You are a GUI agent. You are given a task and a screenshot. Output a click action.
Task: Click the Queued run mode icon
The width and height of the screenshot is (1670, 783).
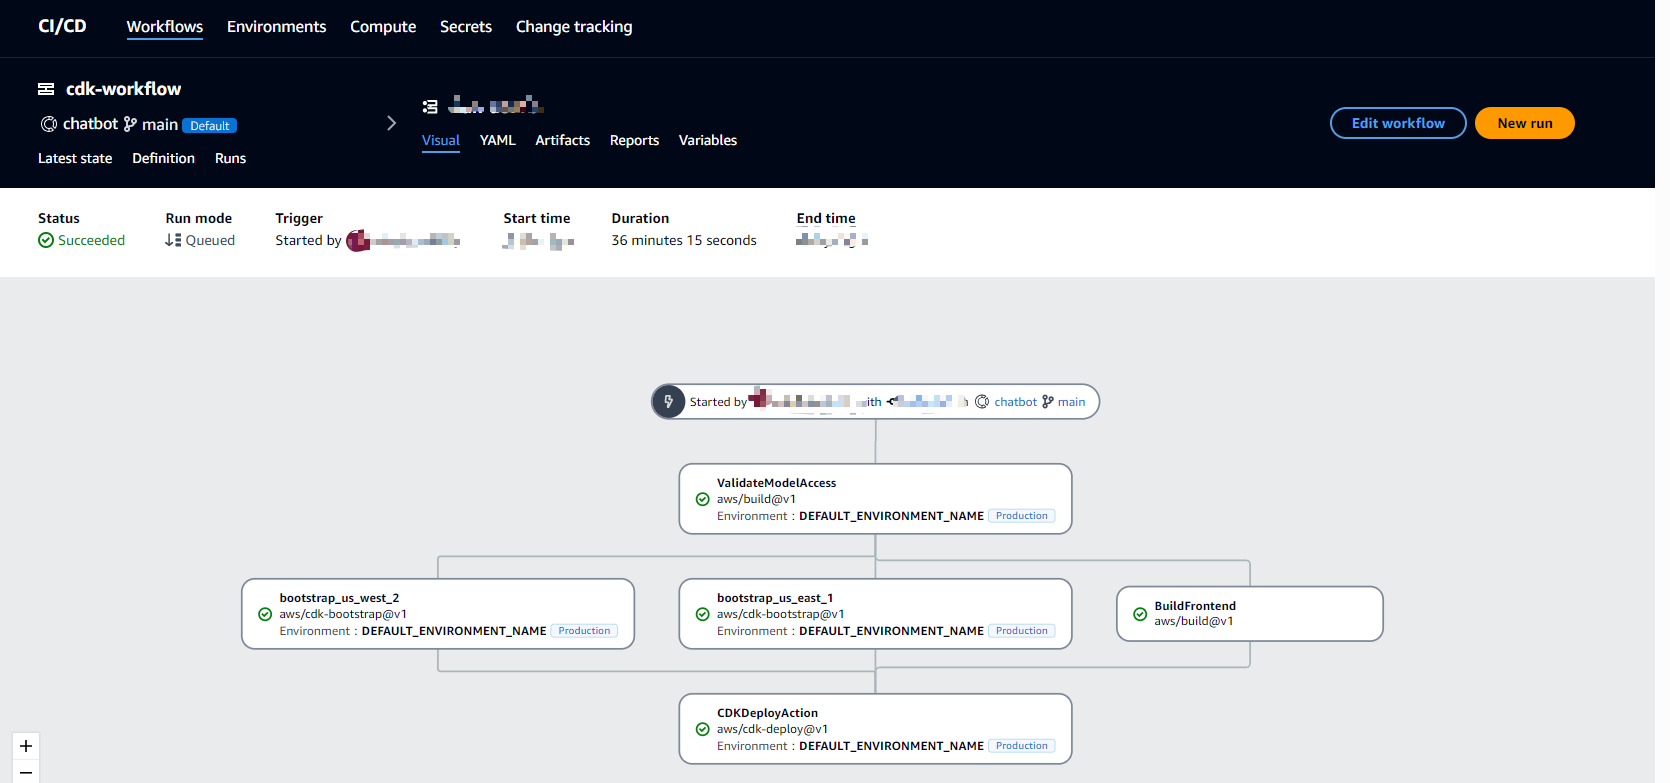point(173,240)
